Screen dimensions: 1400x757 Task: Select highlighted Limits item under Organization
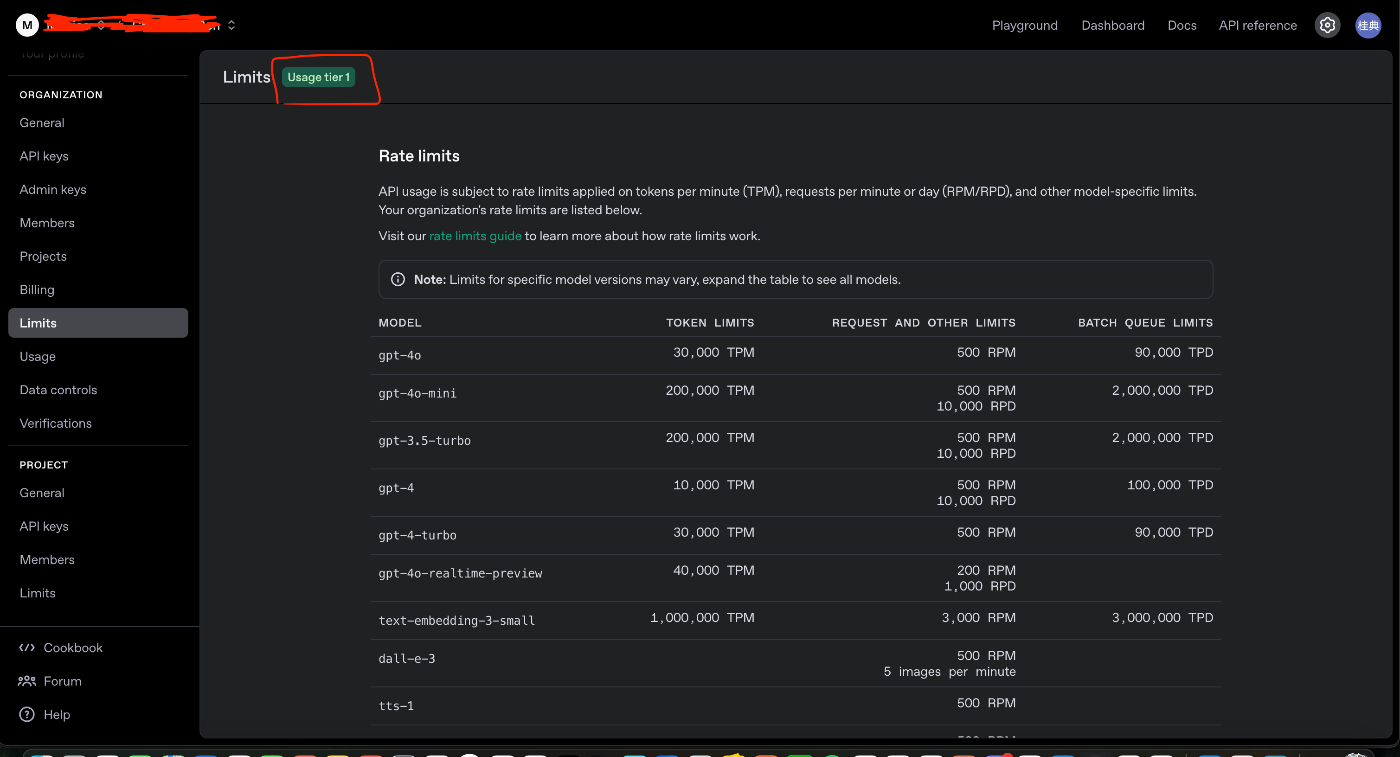[x=98, y=323]
